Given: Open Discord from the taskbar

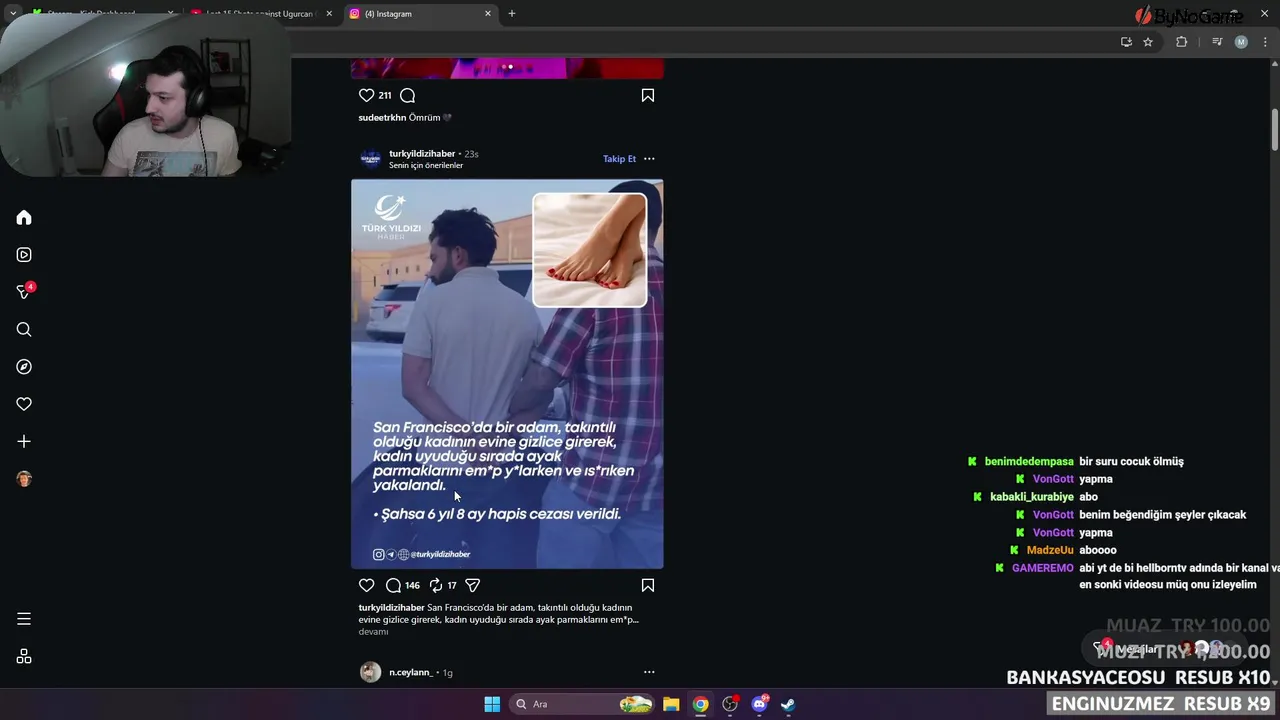Looking at the screenshot, I should [x=760, y=704].
